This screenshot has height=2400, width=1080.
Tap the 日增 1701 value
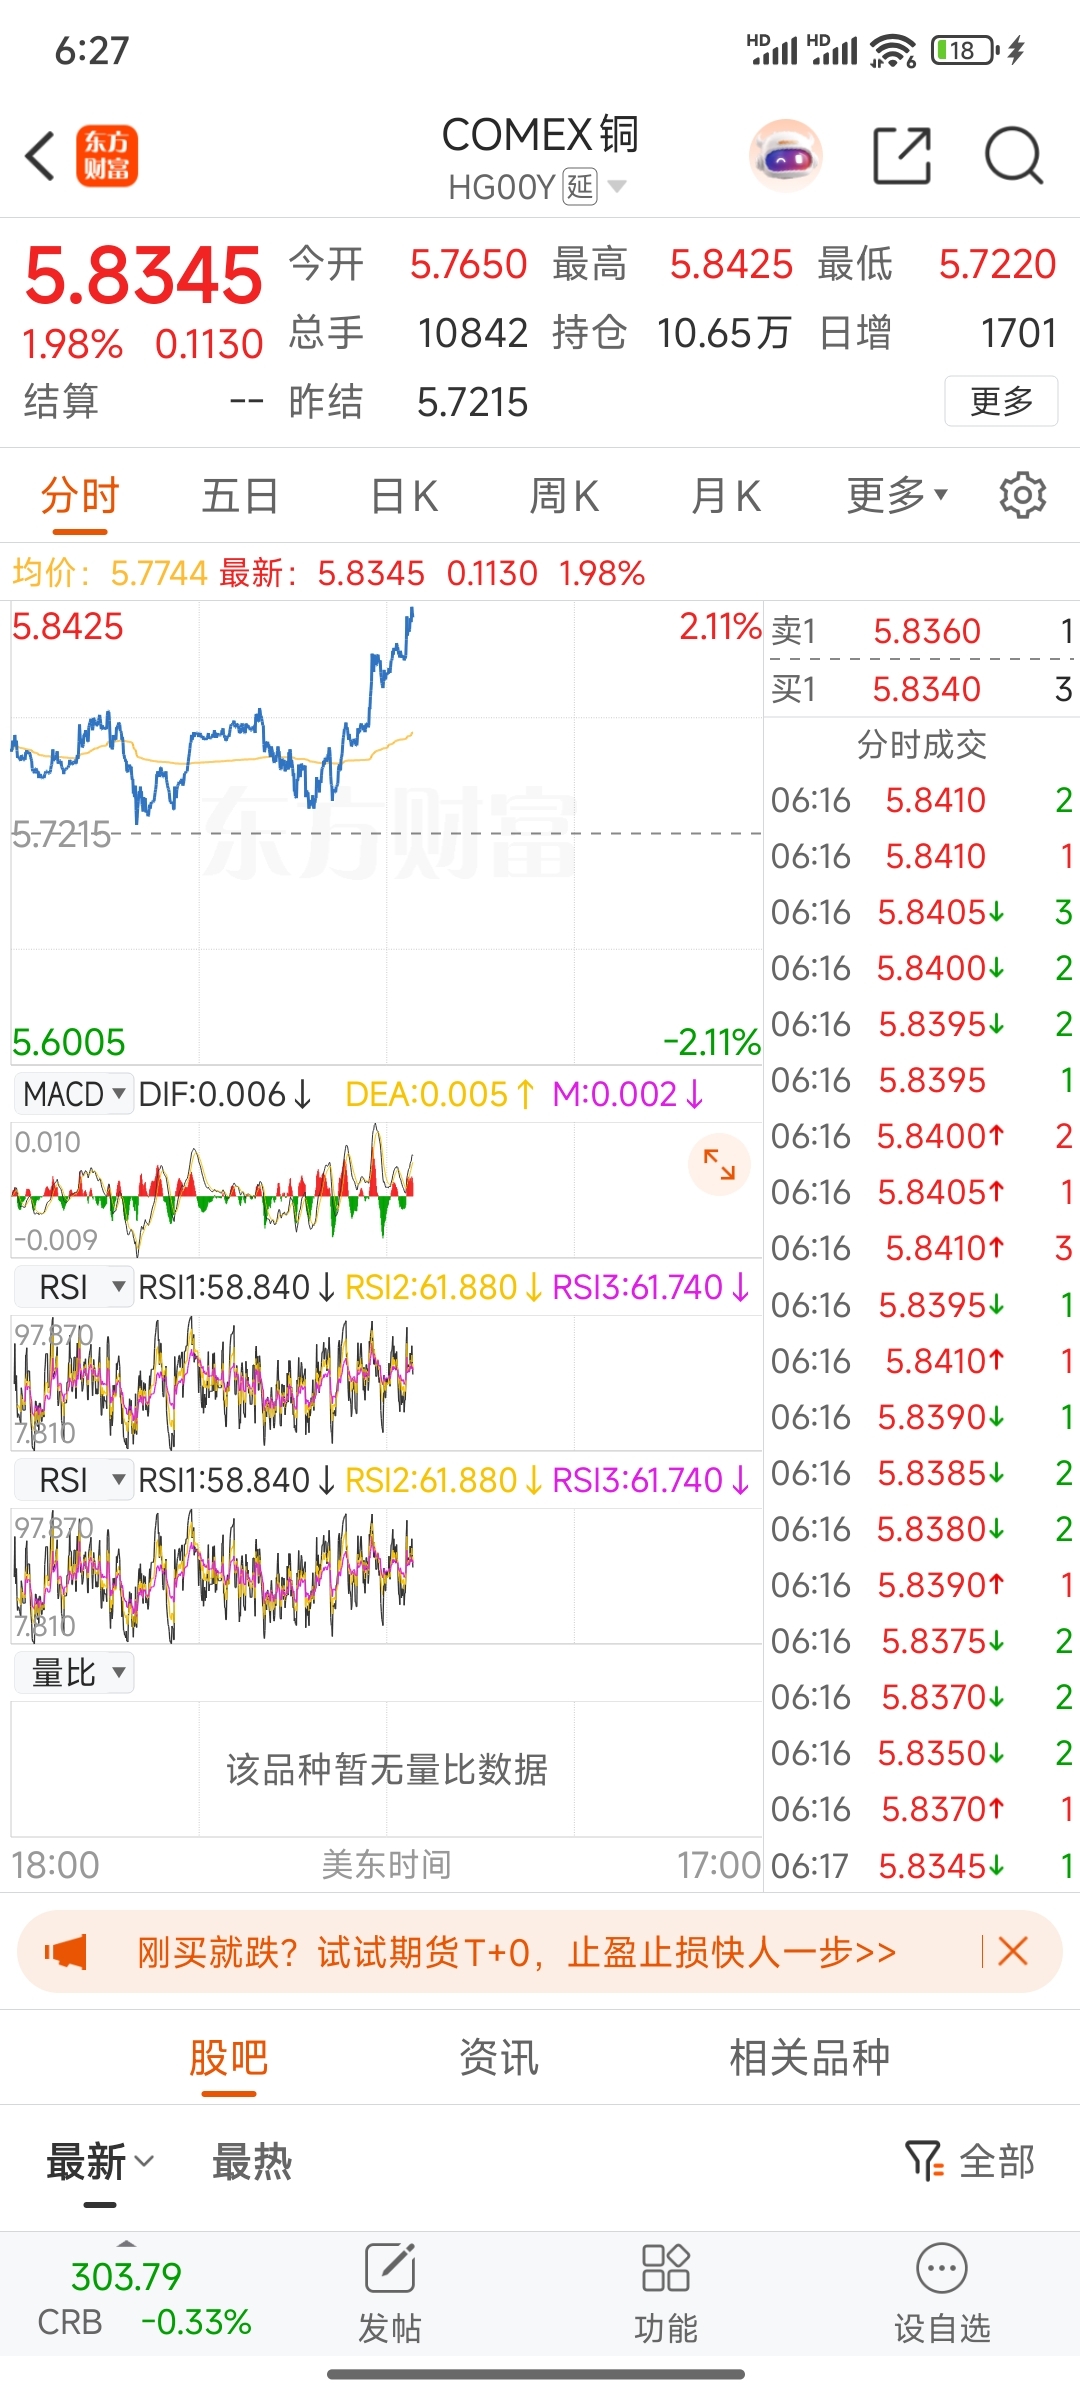click(1018, 333)
